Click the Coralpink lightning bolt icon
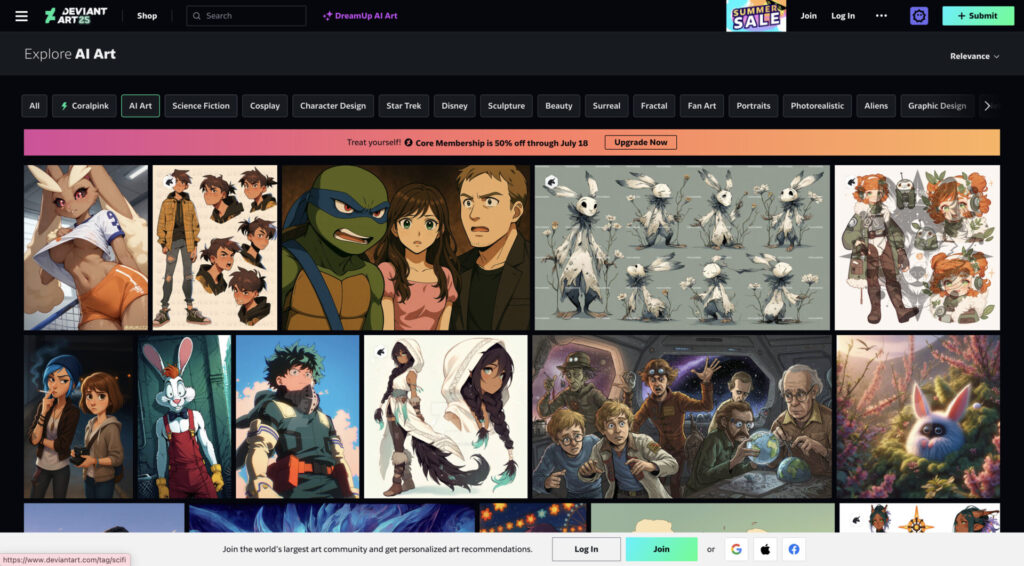Screen dimensions: 1024x566 coord(64,106)
